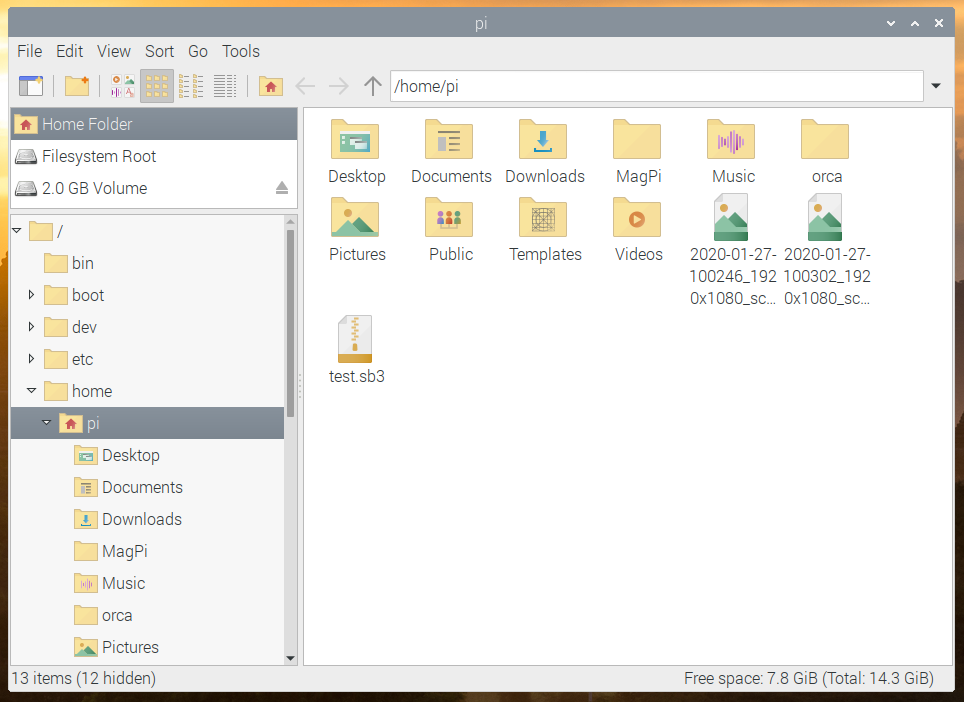Create a new folder using the toolbar icon
Viewport: 964px width, 702px height.
[77, 86]
